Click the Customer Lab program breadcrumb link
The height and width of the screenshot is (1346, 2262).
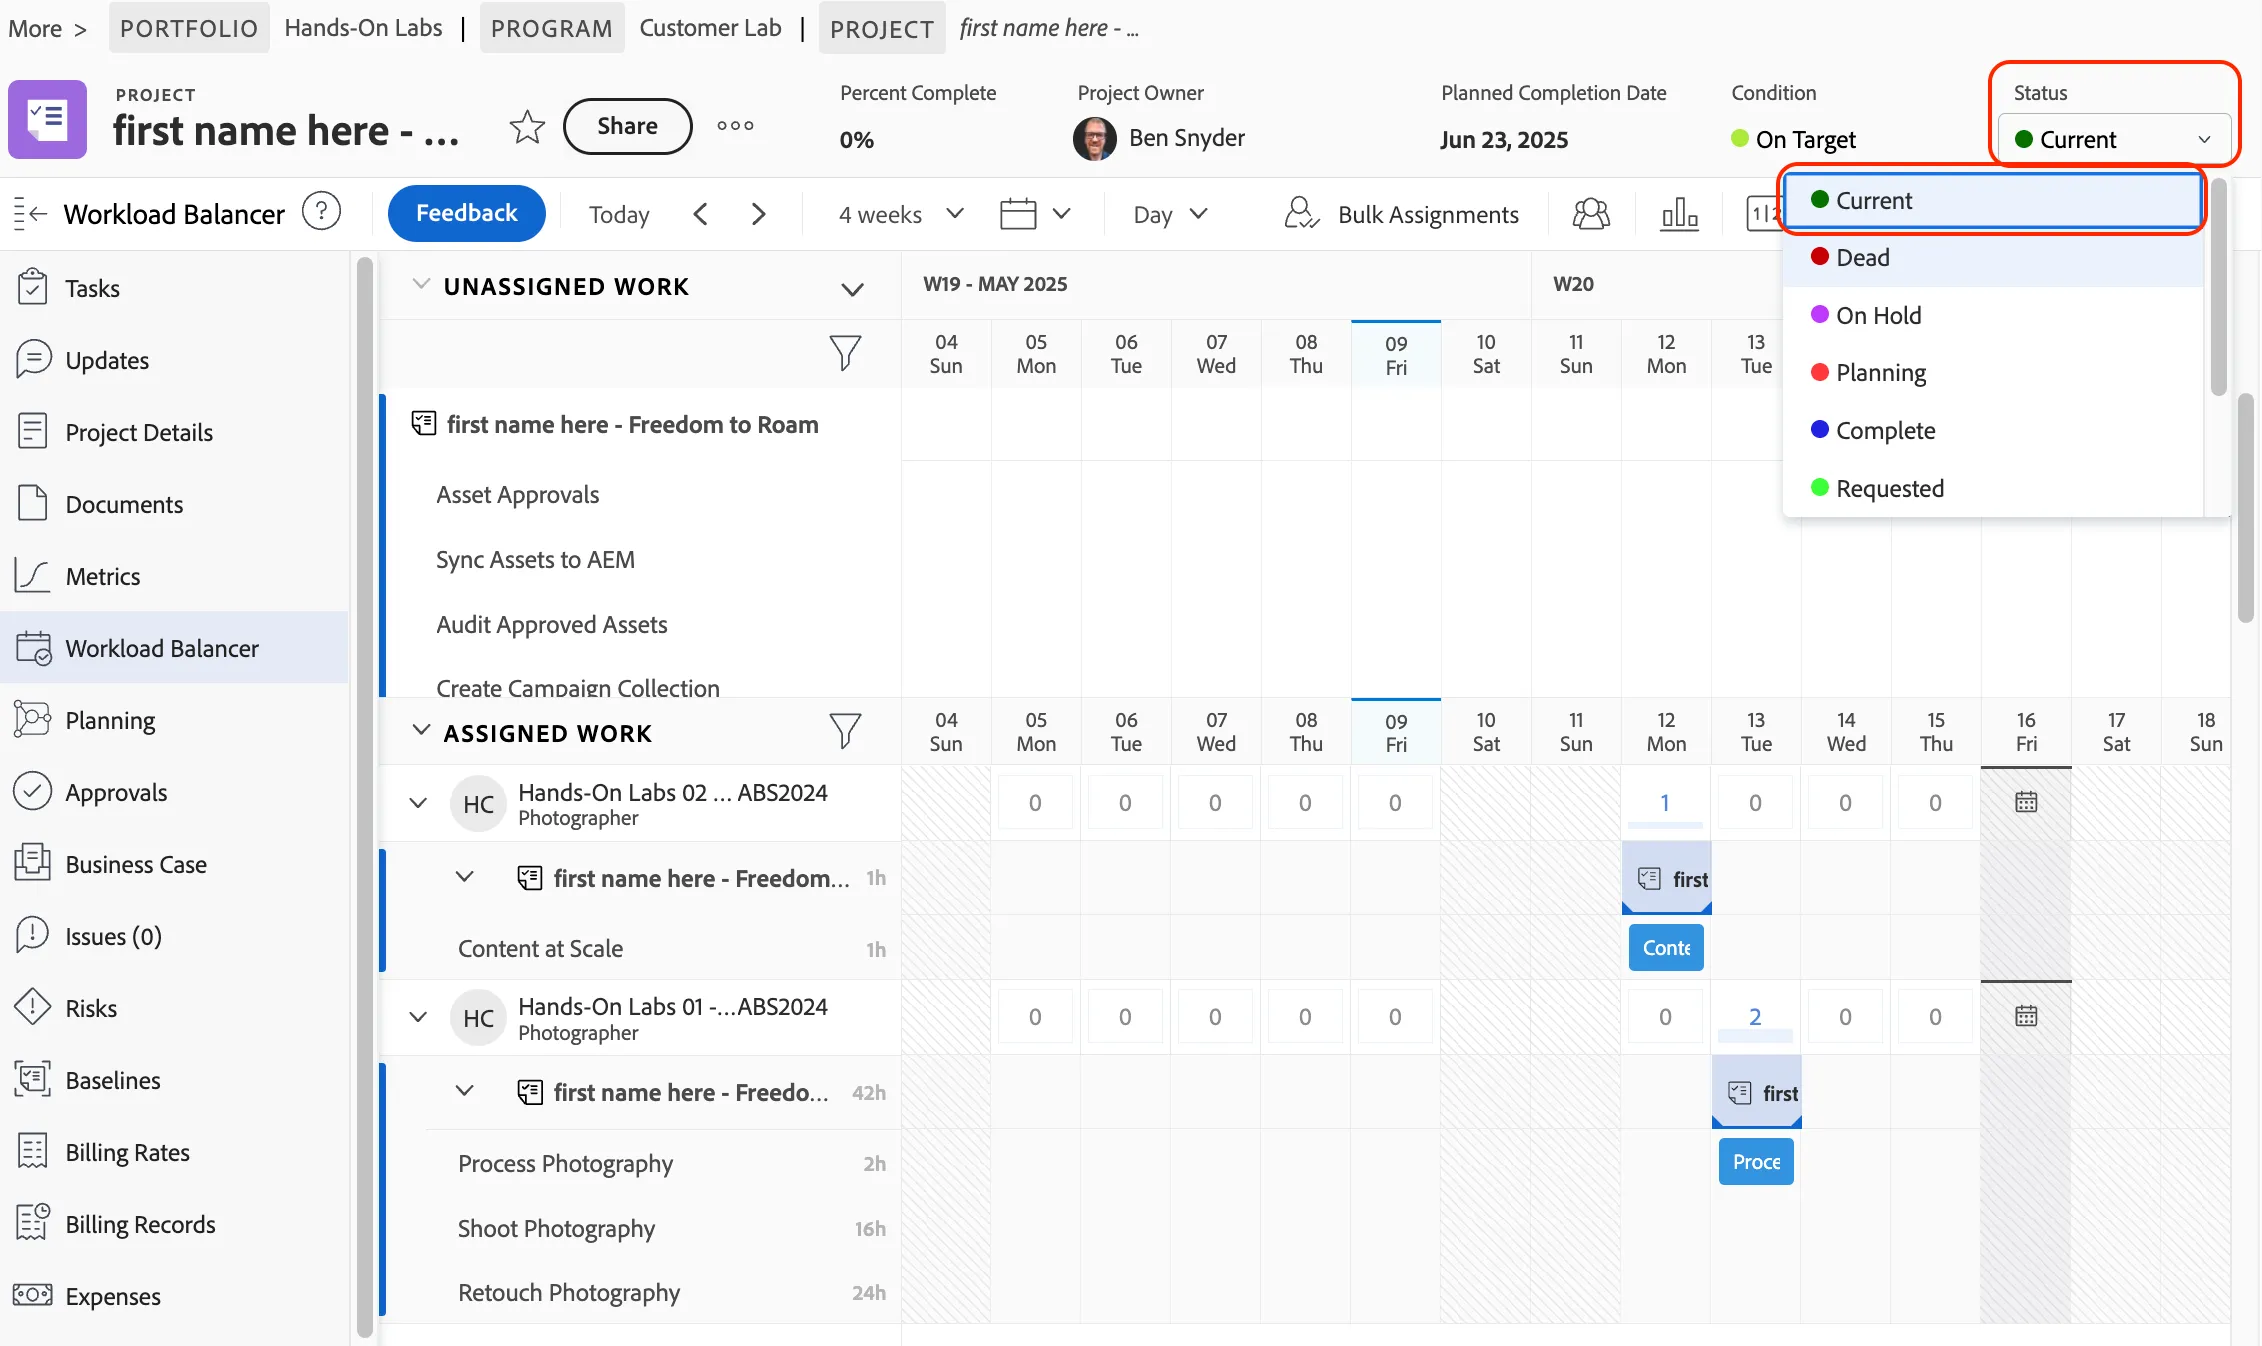710,28
